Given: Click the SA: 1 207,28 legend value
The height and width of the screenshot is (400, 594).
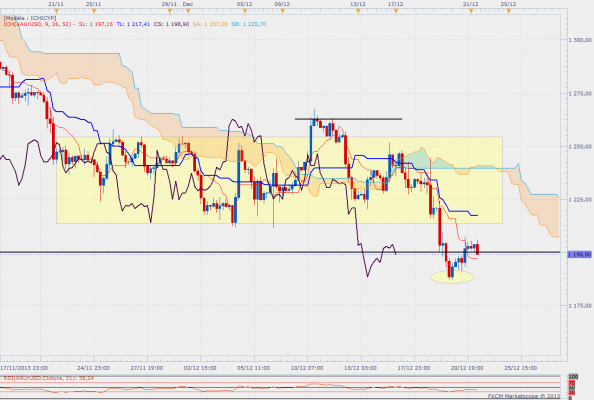Looking at the screenshot, I should [x=210, y=24].
